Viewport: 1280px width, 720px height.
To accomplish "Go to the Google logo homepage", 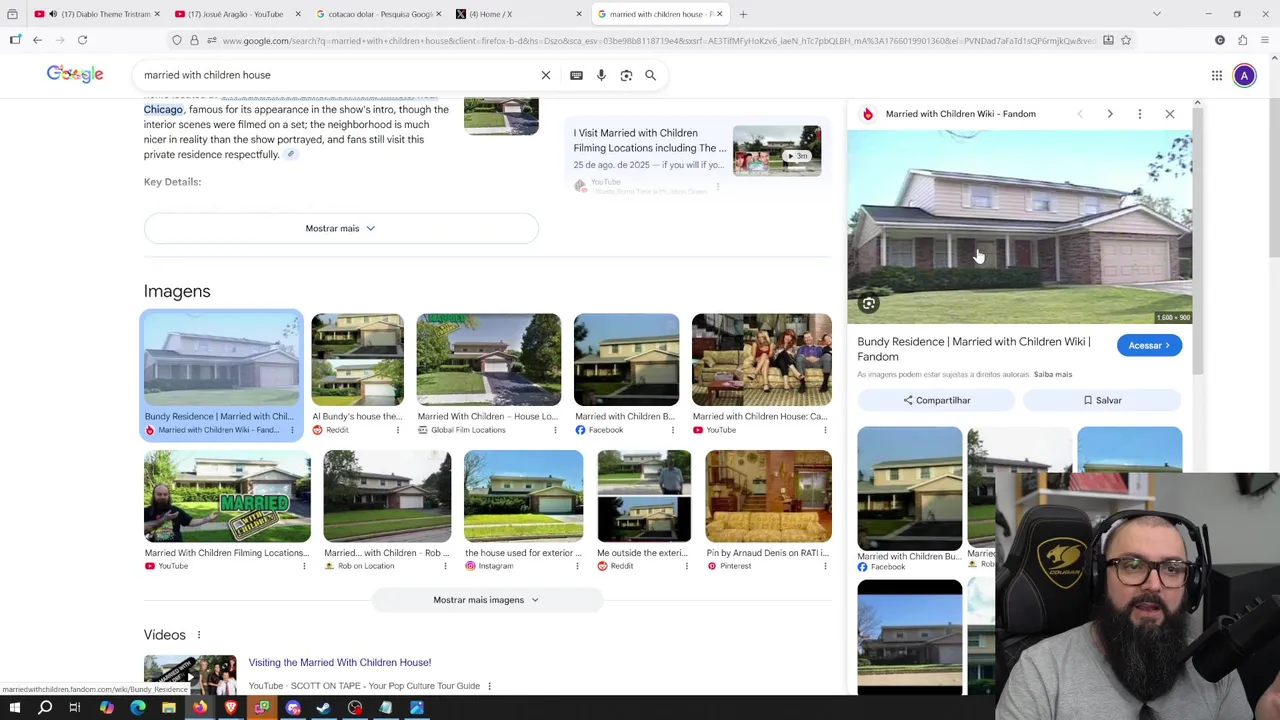I will tap(75, 74).
